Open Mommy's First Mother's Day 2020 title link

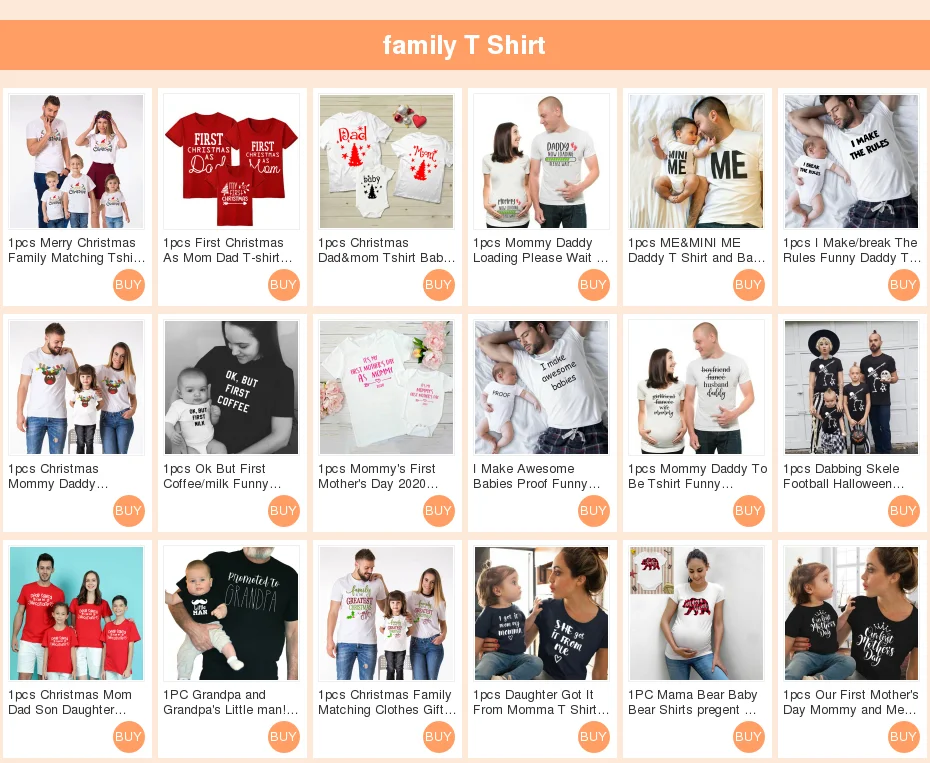[x=378, y=476]
